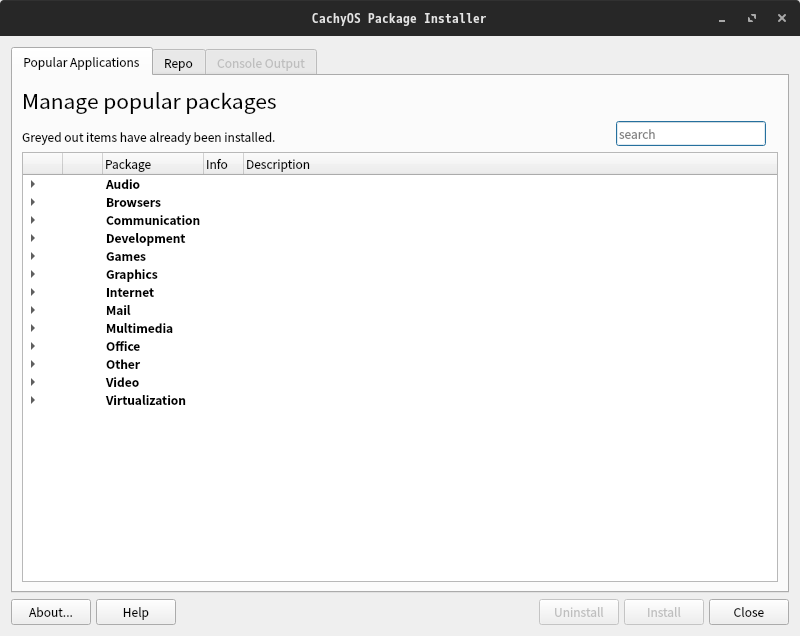Expand the Development category arrow
The image size is (800, 636).
click(x=33, y=238)
